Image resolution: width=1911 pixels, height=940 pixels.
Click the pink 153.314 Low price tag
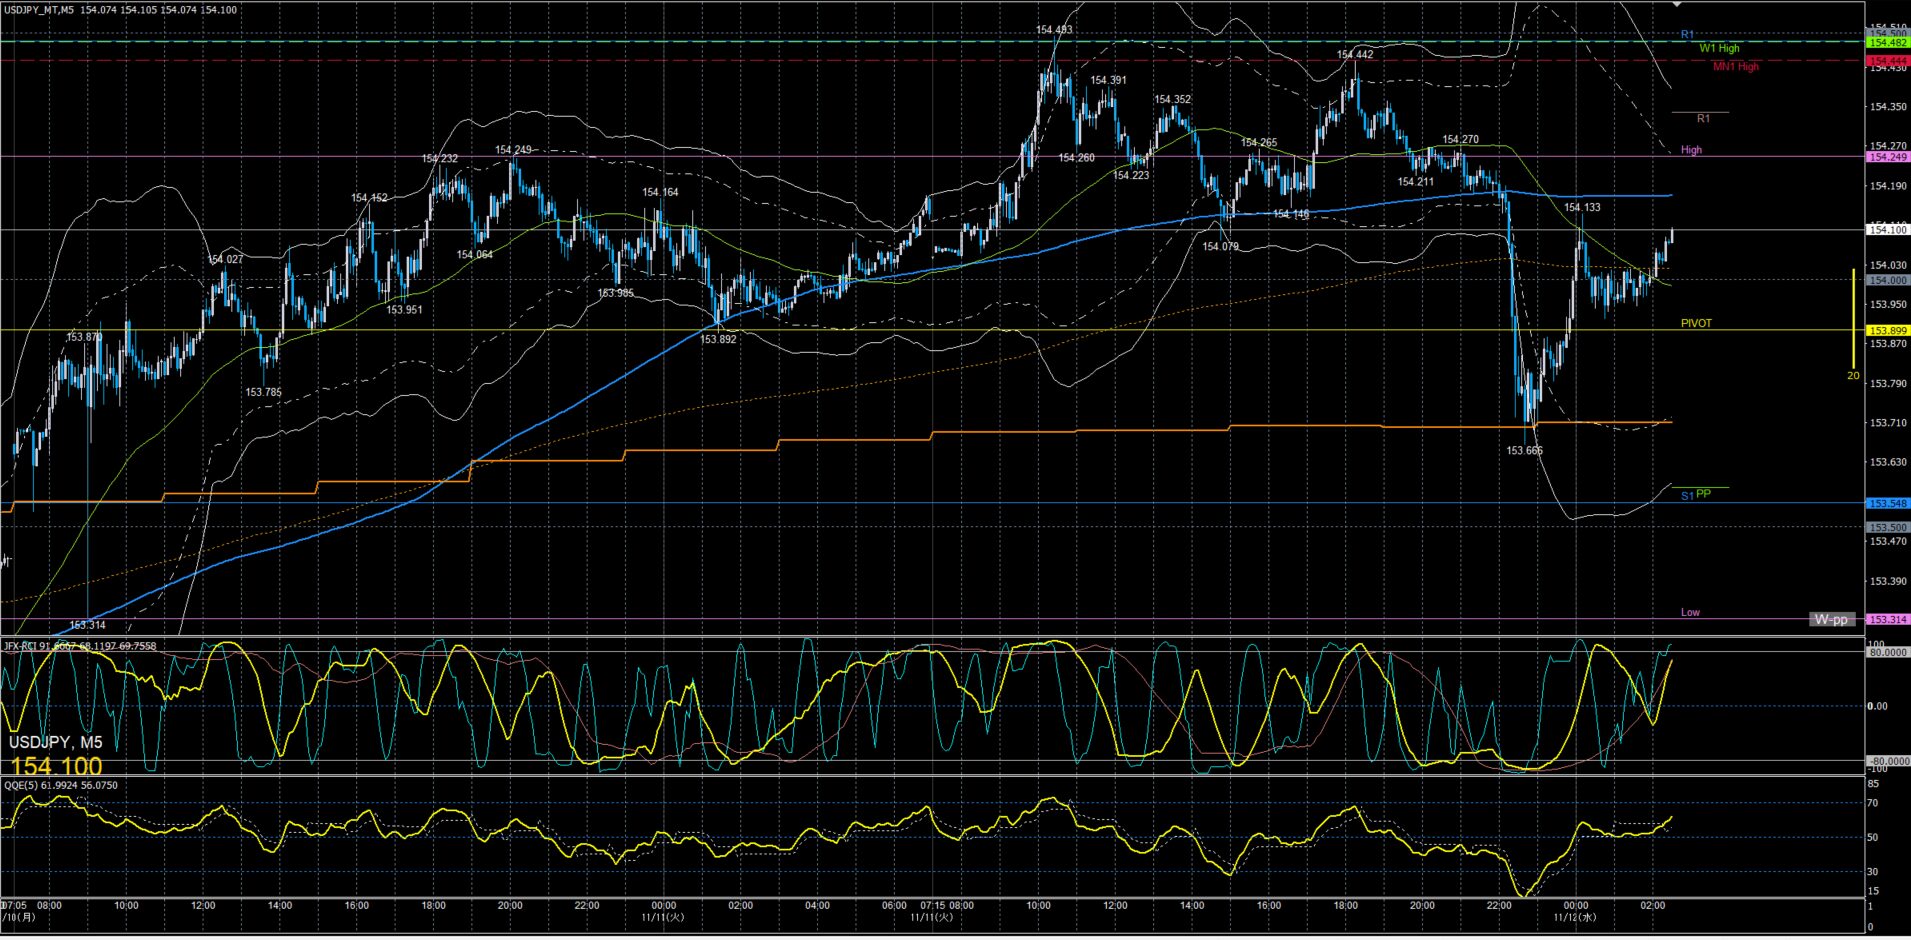click(x=1888, y=619)
